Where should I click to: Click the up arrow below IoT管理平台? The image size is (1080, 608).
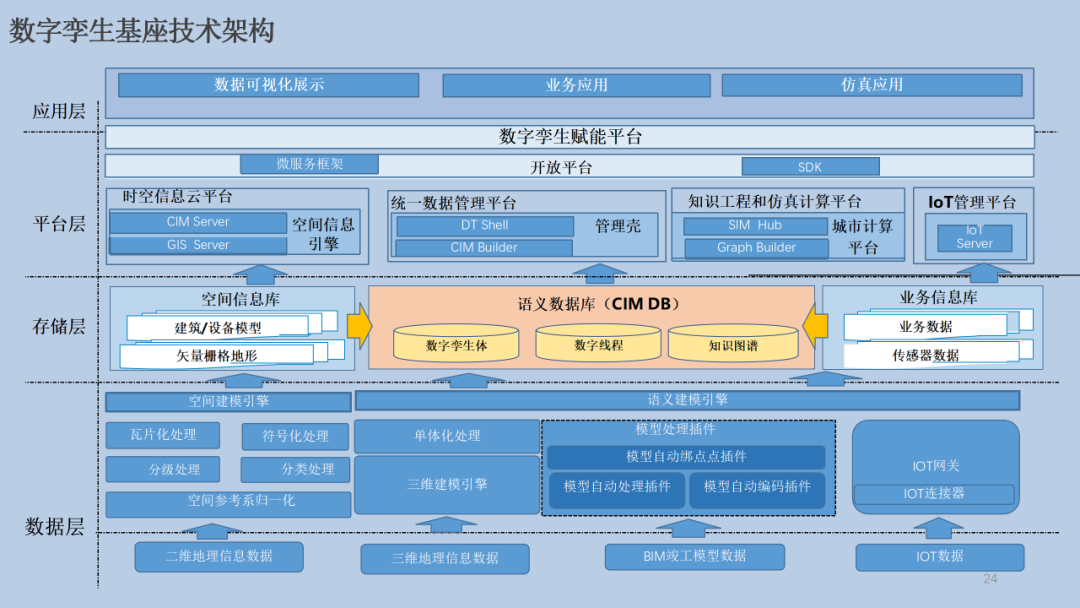point(984,273)
